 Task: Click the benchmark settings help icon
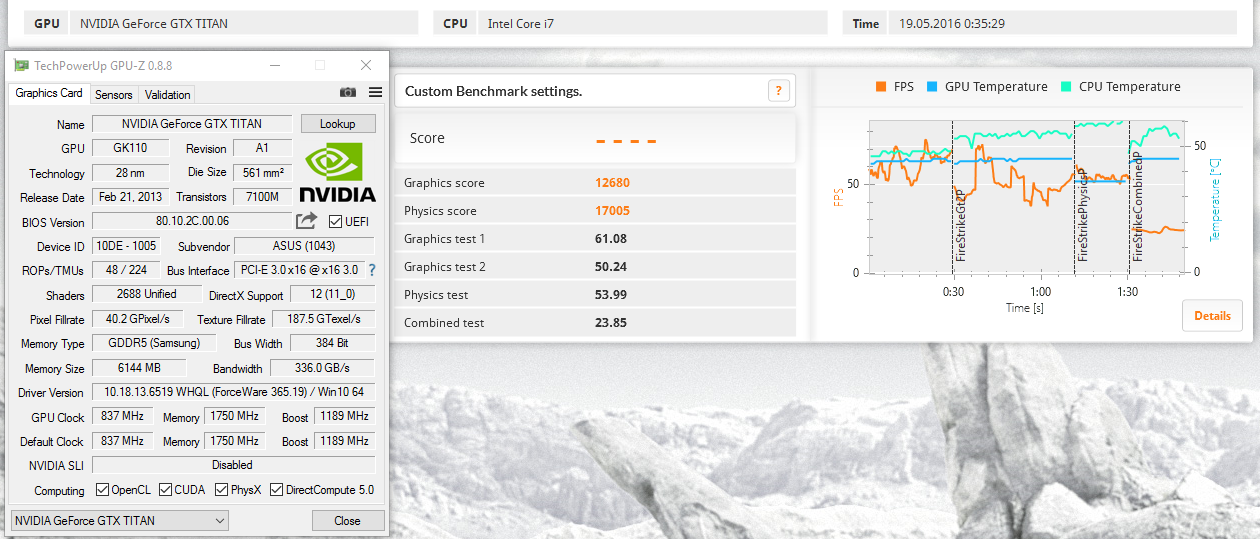point(779,91)
